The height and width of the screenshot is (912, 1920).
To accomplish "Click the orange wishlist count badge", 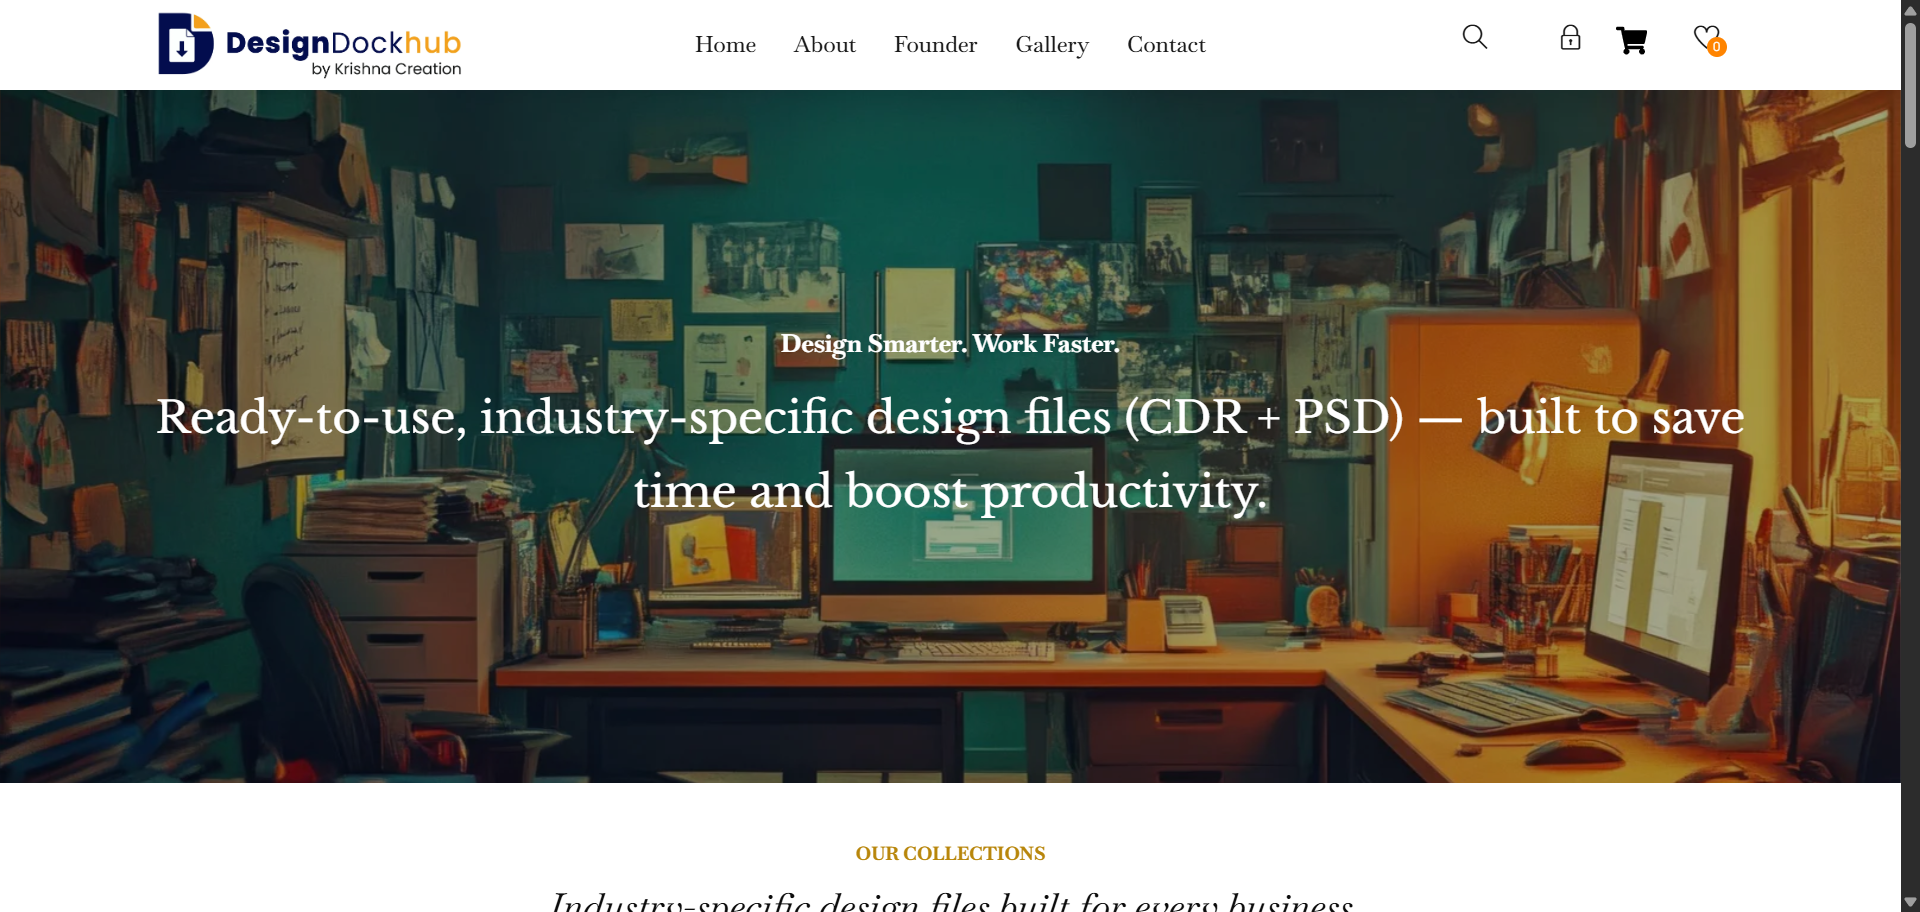I will 1717,47.
